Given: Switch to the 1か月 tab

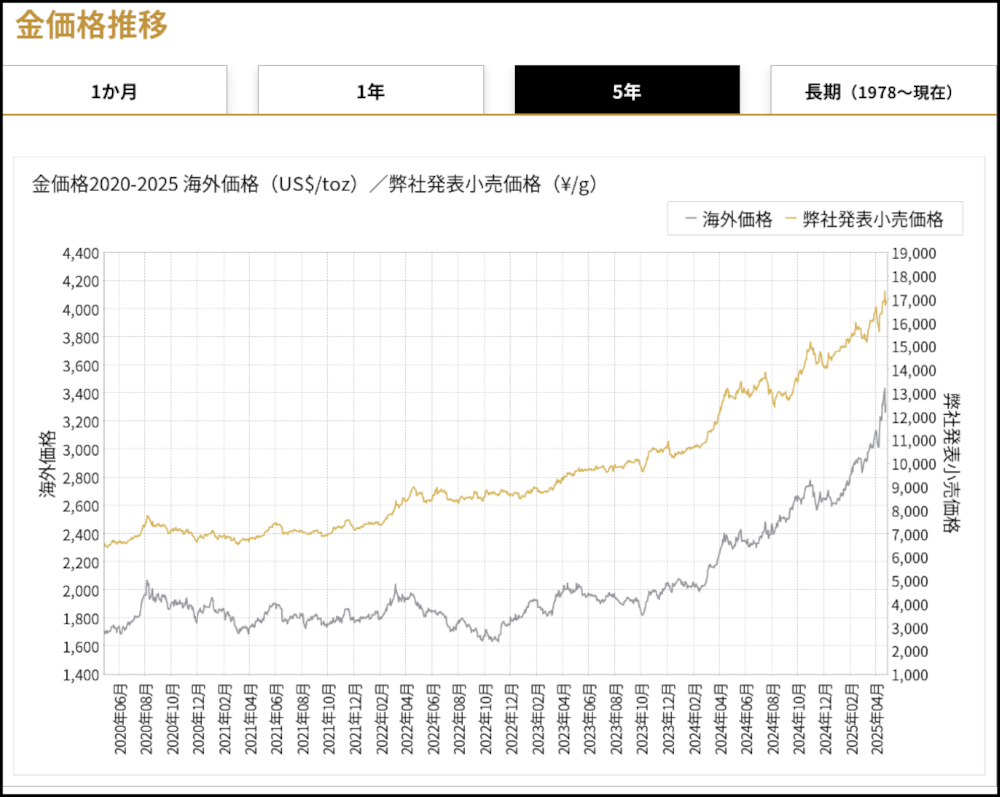Looking at the screenshot, I should 114,91.
